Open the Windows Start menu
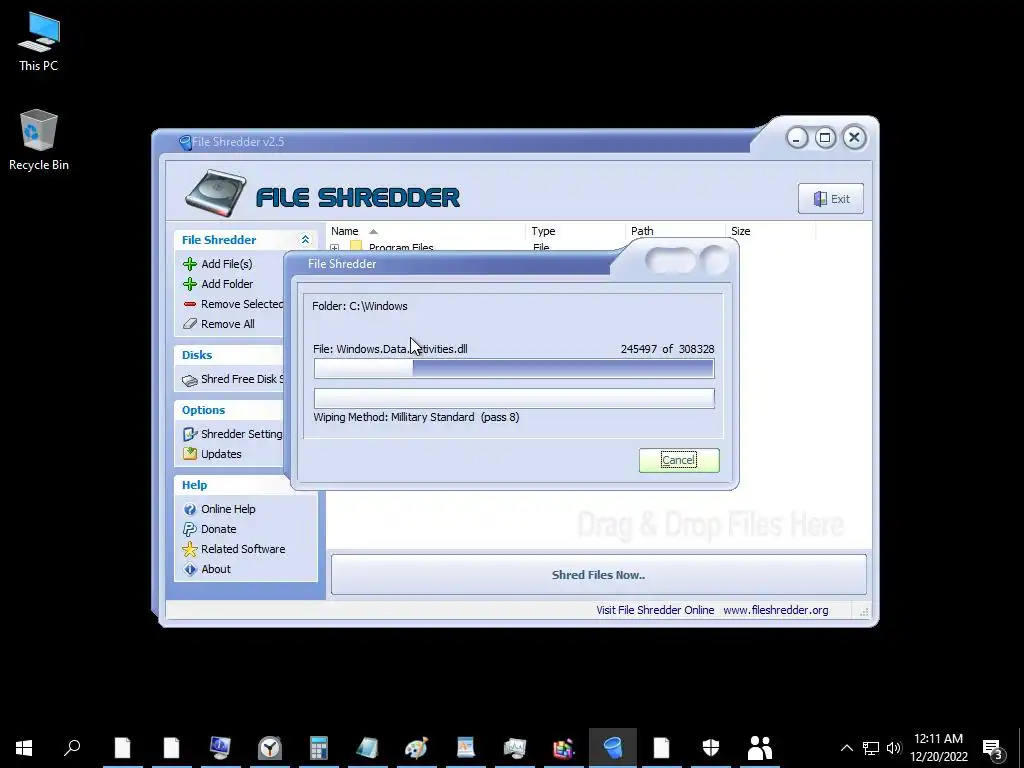1024x768 pixels. 24,748
